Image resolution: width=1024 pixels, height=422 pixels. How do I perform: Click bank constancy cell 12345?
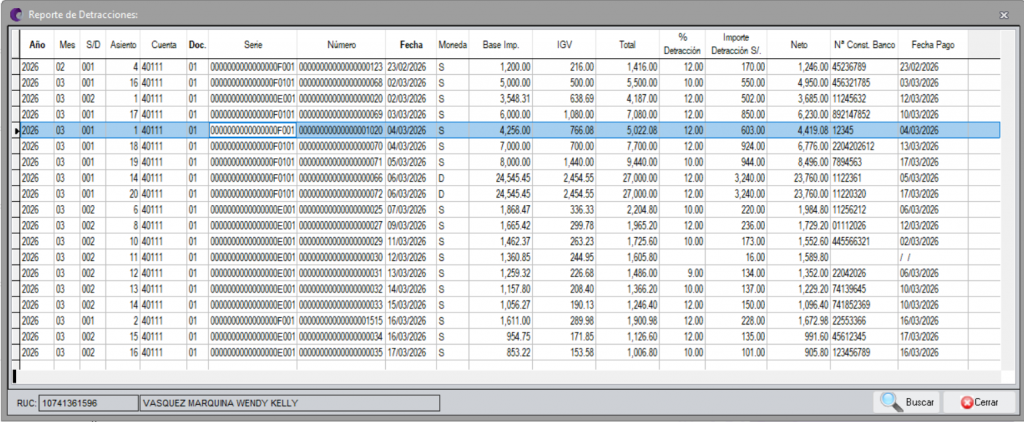coord(865,131)
